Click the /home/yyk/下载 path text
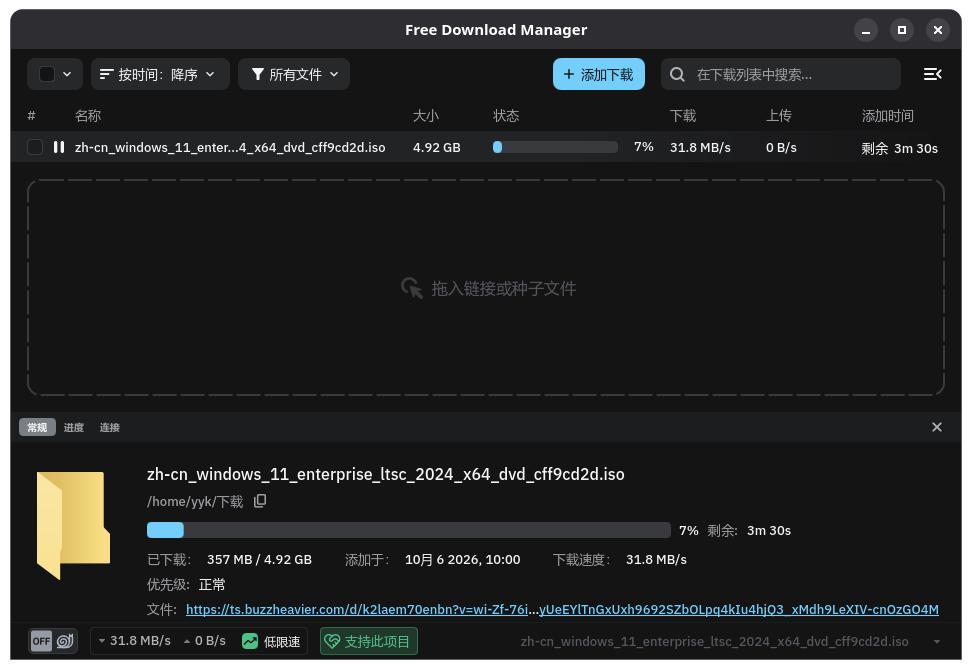The image size is (972, 670). coord(195,501)
